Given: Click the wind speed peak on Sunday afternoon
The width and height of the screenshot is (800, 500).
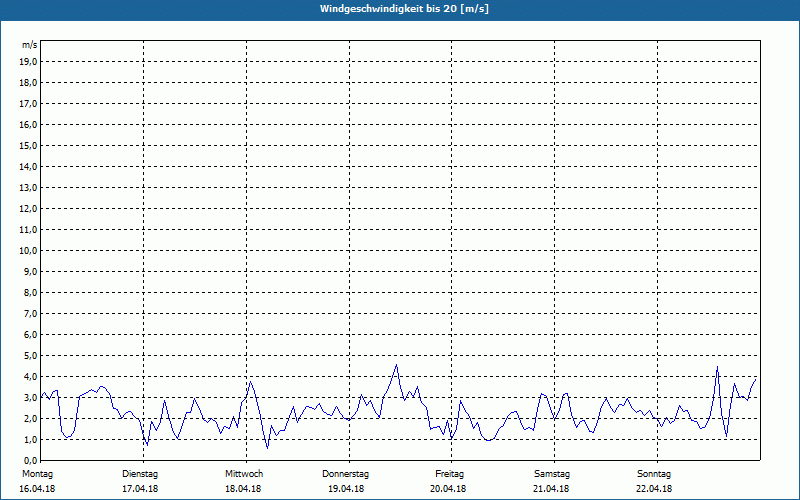Looking at the screenshot, I should click(717, 366).
